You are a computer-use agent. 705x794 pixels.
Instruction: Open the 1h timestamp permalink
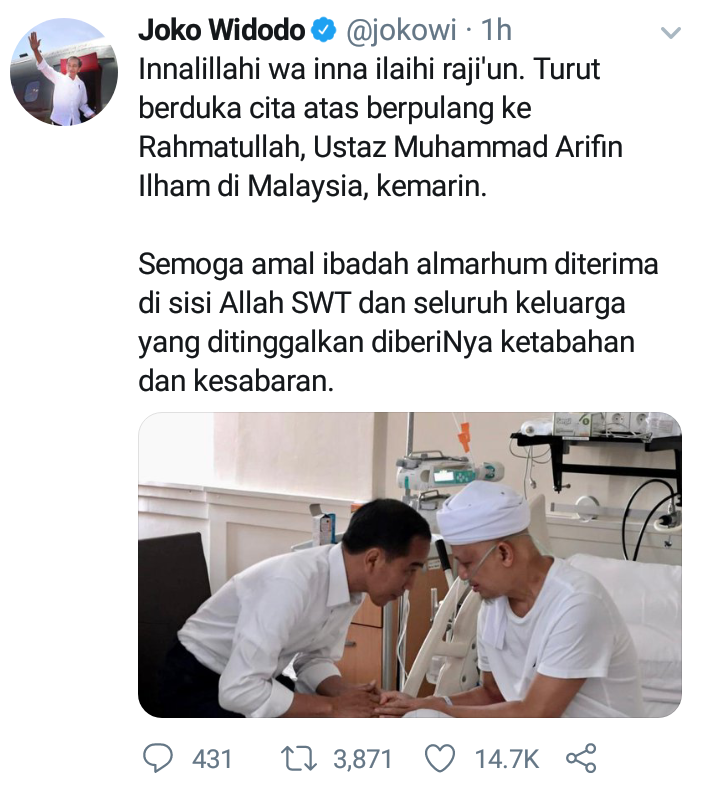pyautogui.click(x=496, y=30)
